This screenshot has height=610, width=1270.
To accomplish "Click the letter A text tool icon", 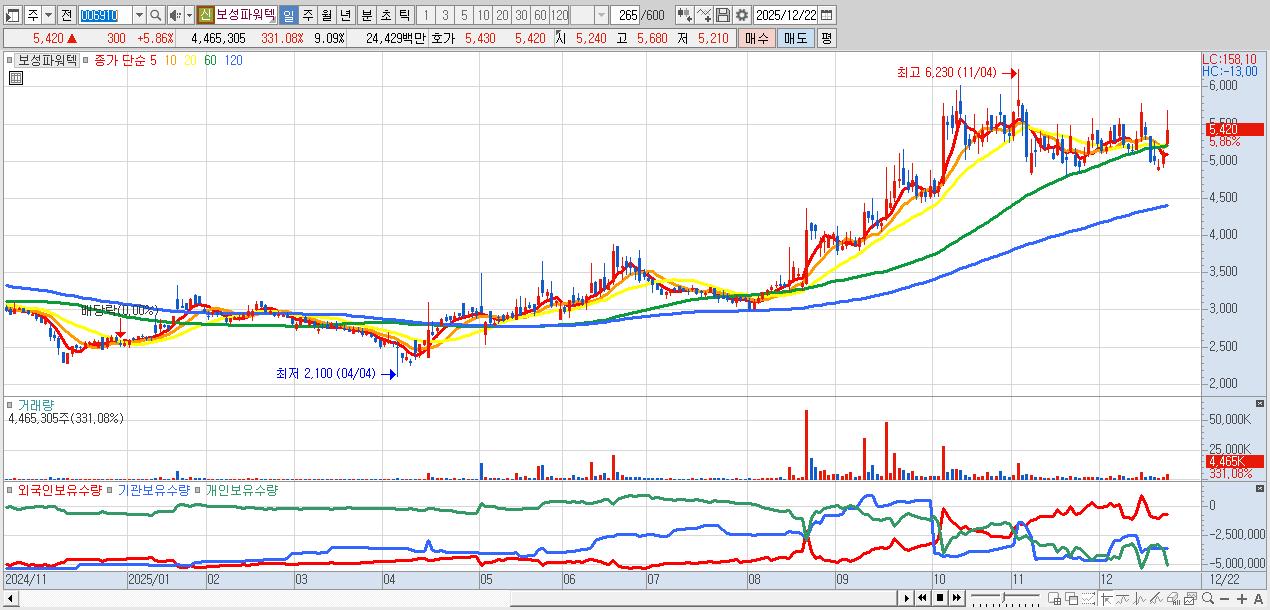I will click(1258, 598).
